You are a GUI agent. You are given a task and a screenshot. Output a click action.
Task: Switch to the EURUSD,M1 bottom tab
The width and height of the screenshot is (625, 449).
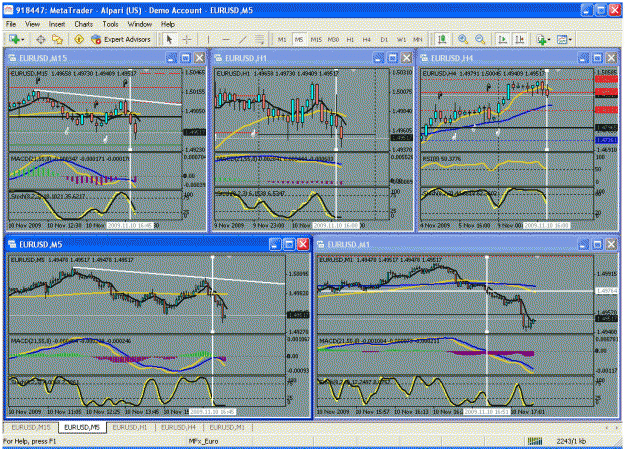pyautogui.click(x=227, y=427)
